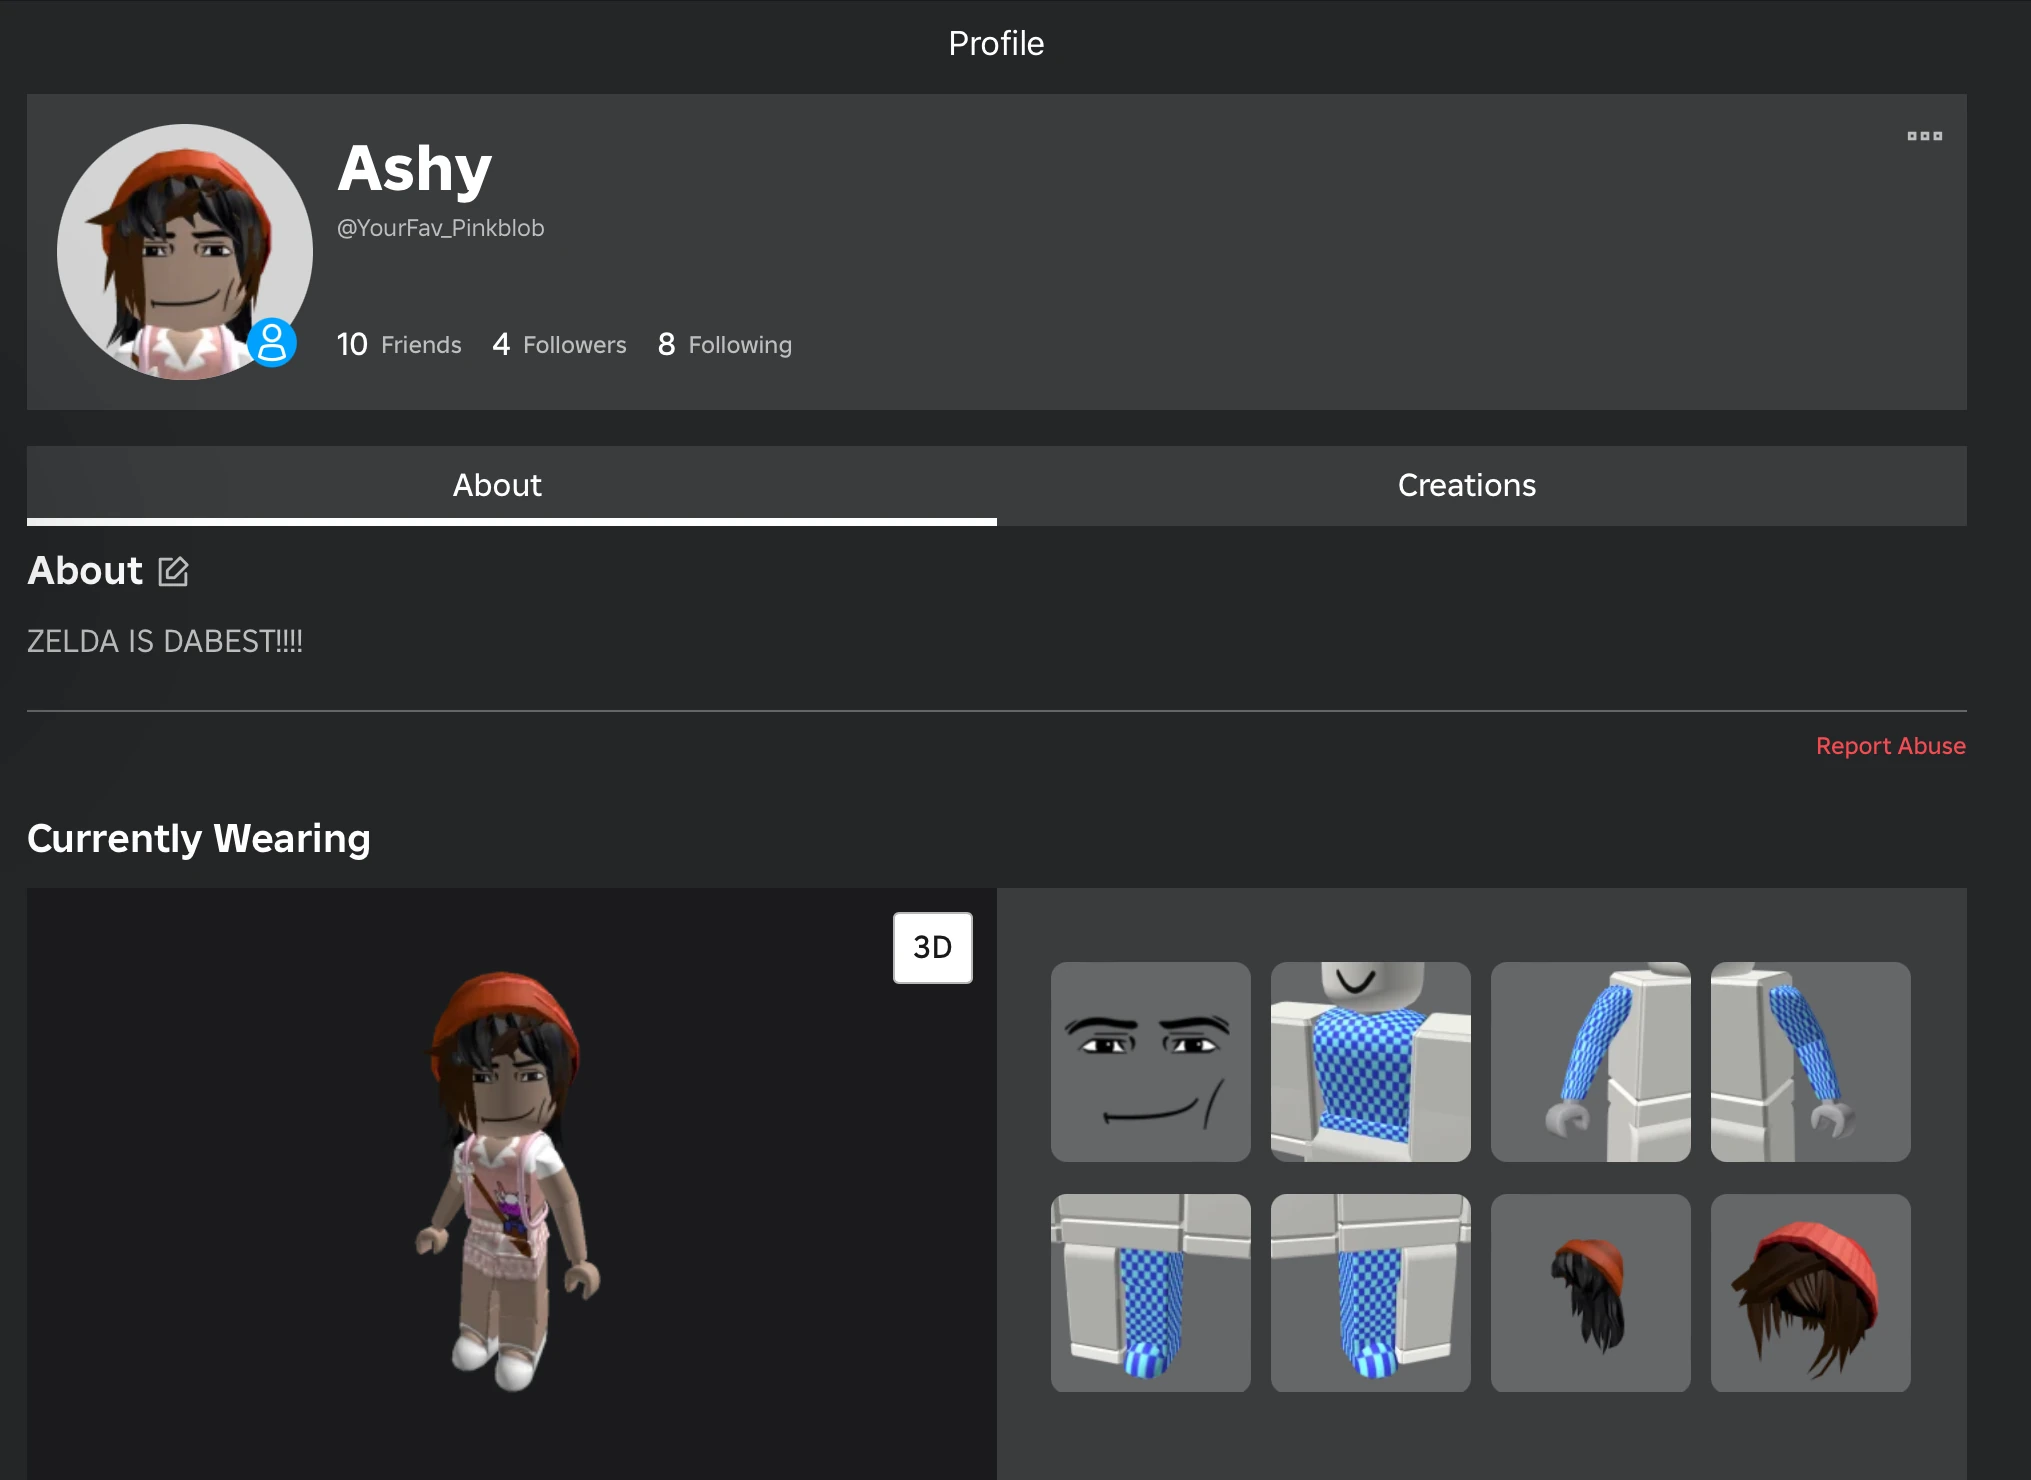
Task: Select the blue checkered torso item
Action: [1370, 1062]
